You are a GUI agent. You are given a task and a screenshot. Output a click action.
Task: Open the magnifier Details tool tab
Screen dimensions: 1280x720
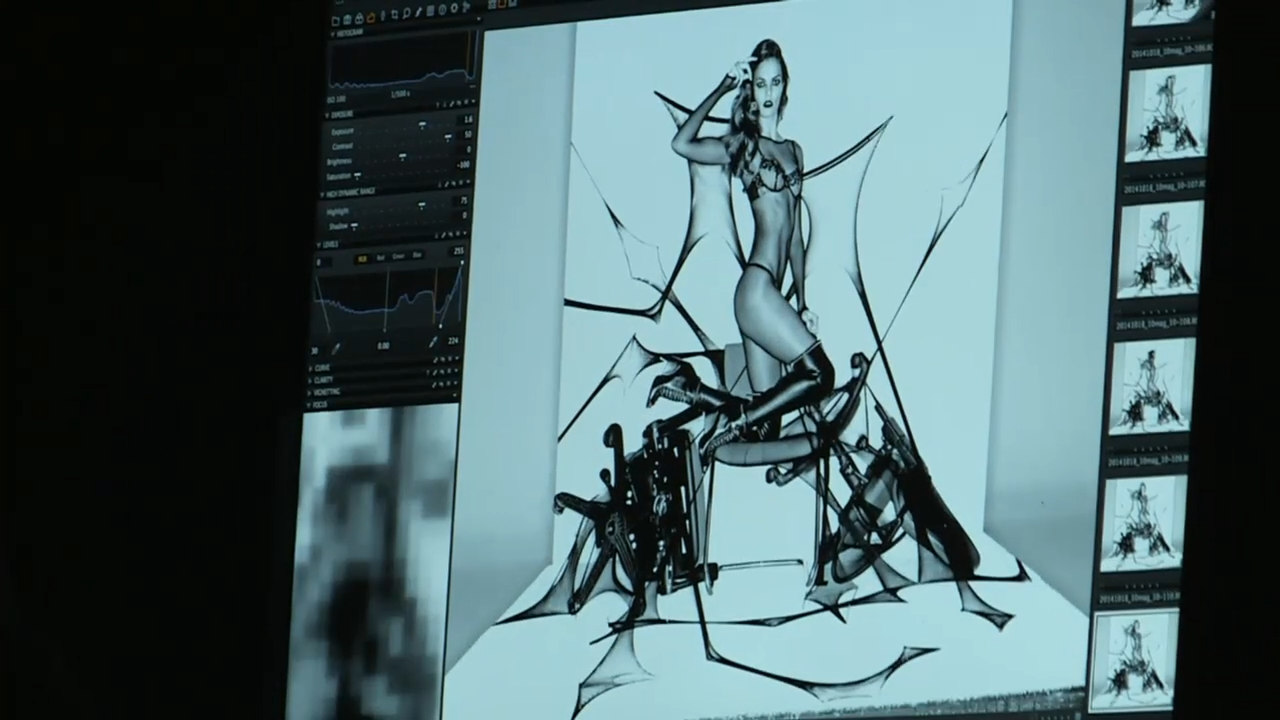click(407, 13)
